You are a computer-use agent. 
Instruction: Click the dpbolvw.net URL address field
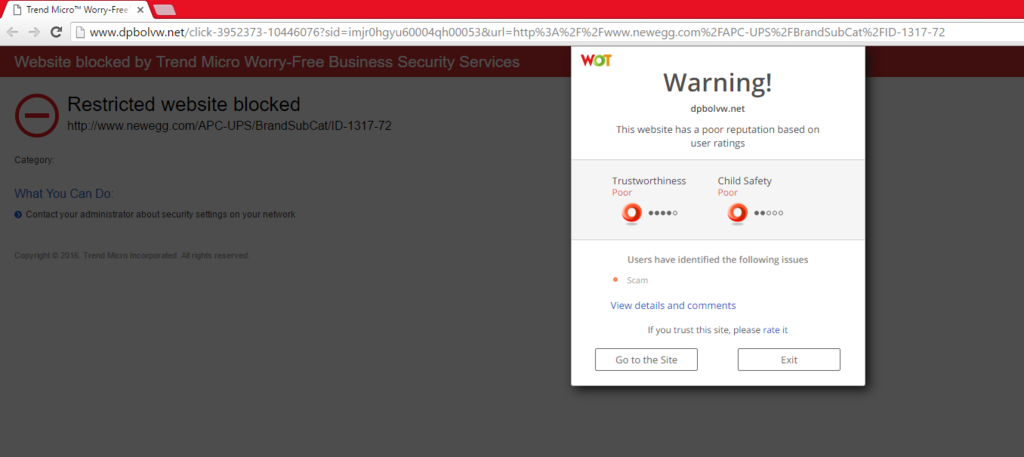pyautogui.click(x=547, y=32)
